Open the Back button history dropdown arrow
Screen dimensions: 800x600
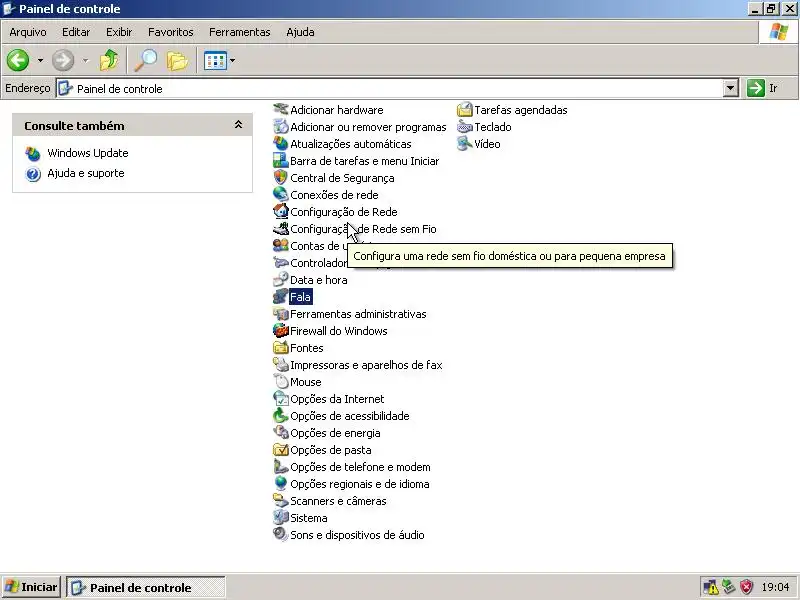40,61
